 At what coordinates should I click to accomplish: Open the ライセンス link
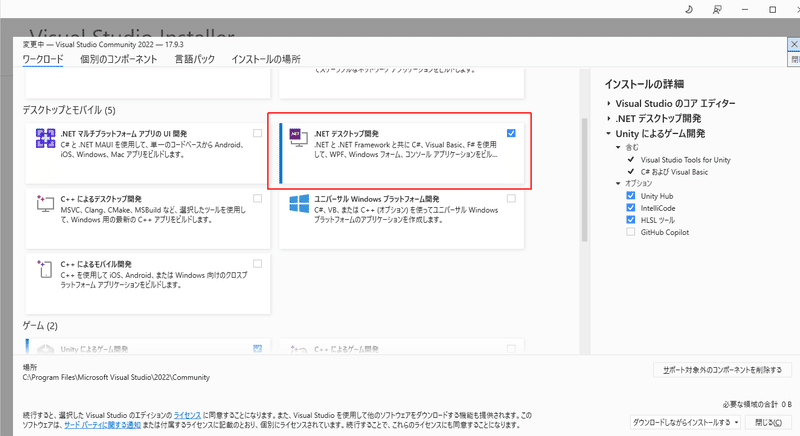click(x=187, y=415)
